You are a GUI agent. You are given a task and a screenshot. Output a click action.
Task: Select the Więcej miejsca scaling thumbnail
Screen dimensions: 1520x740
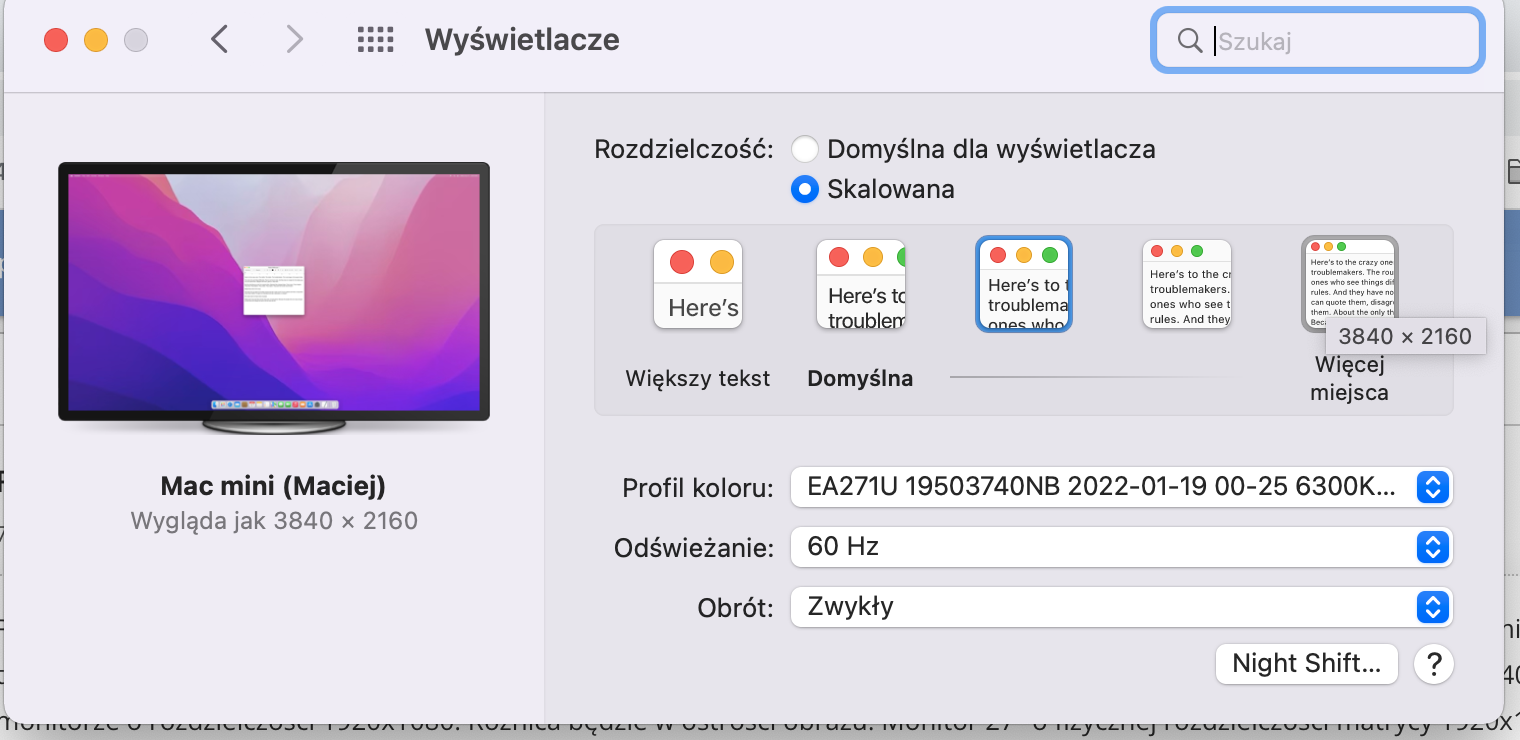1349,280
